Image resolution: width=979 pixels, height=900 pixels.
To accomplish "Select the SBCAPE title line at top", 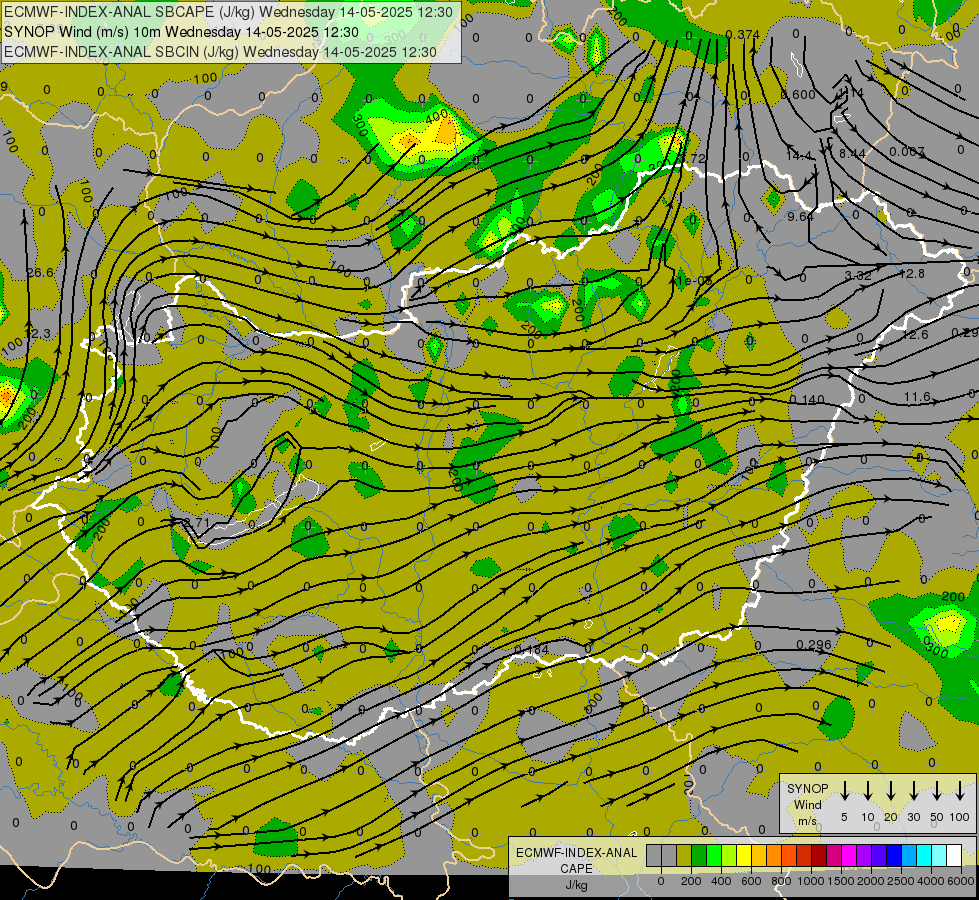I will click(228, 12).
